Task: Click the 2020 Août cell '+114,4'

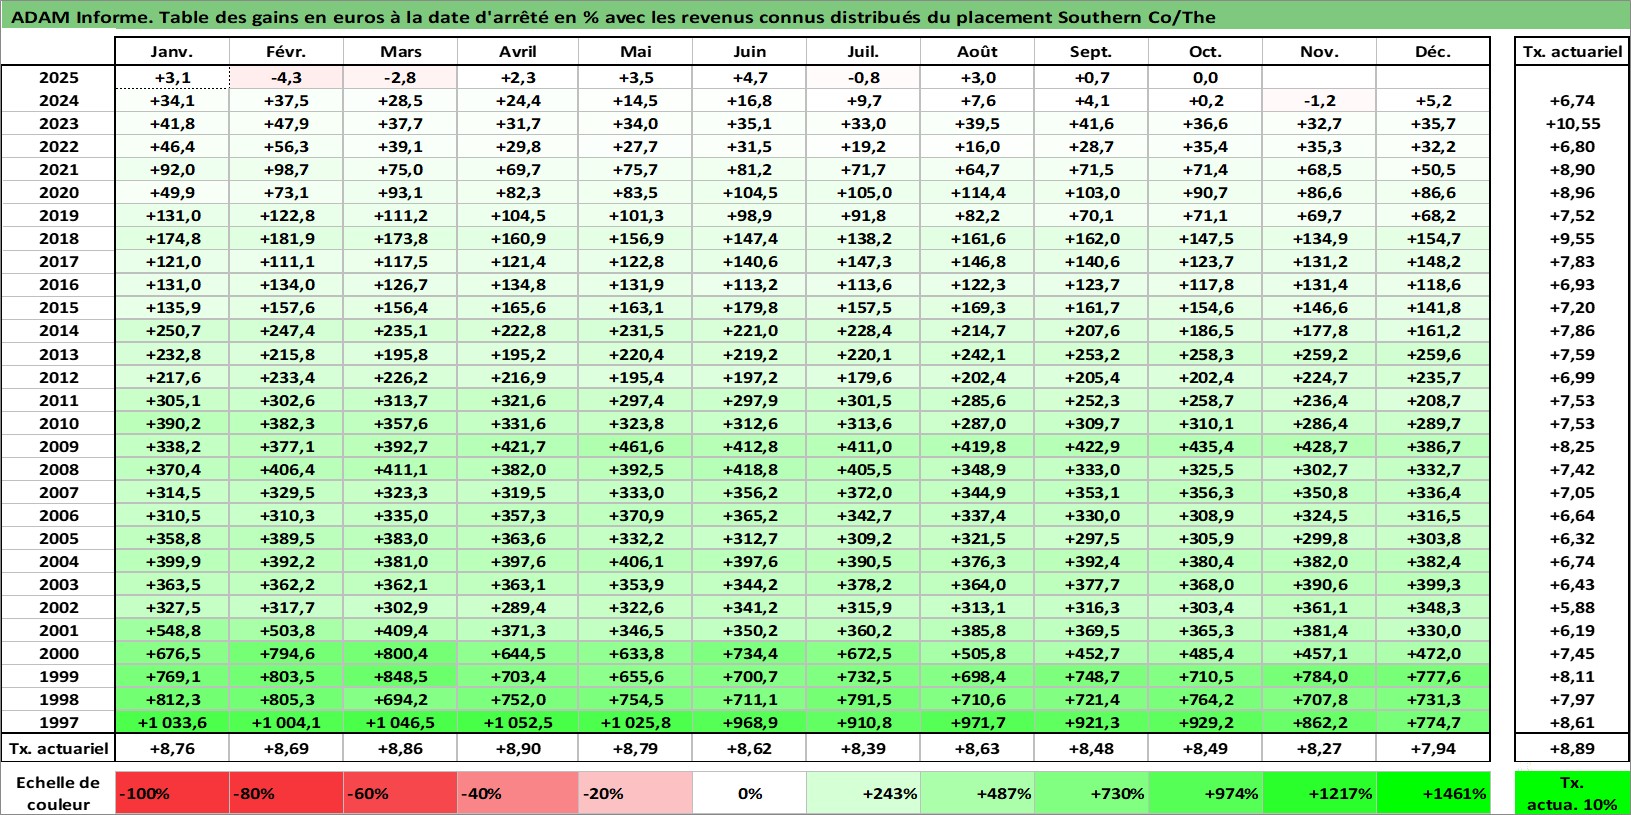Action: click(977, 192)
